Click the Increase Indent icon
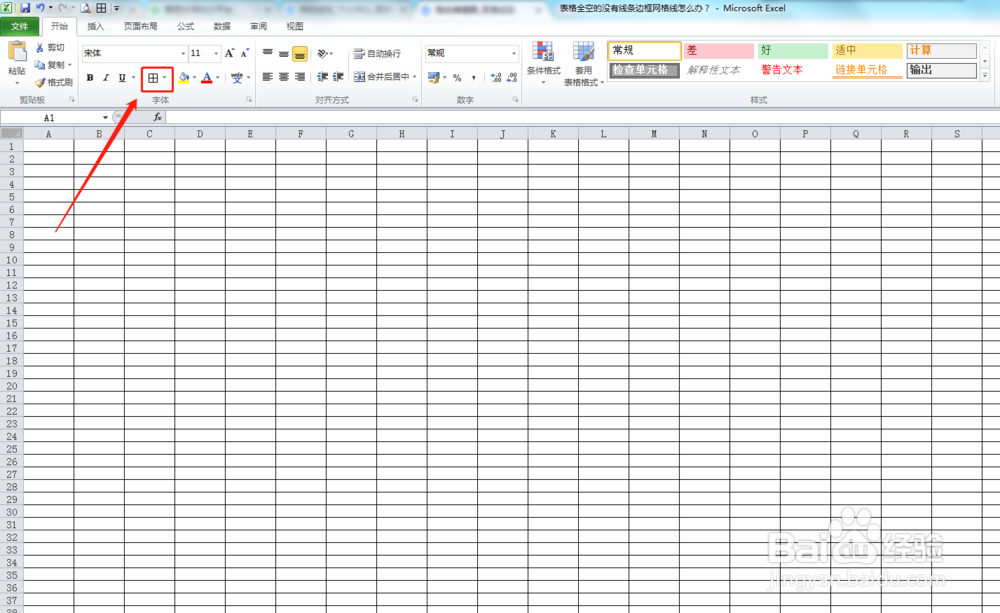 (338, 77)
